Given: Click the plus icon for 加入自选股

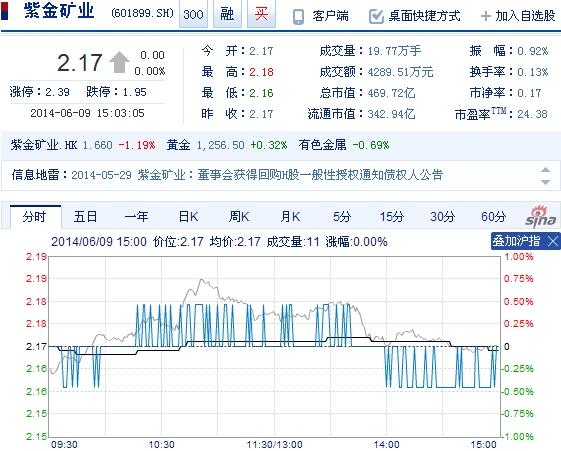Looking at the screenshot, I should point(485,16).
